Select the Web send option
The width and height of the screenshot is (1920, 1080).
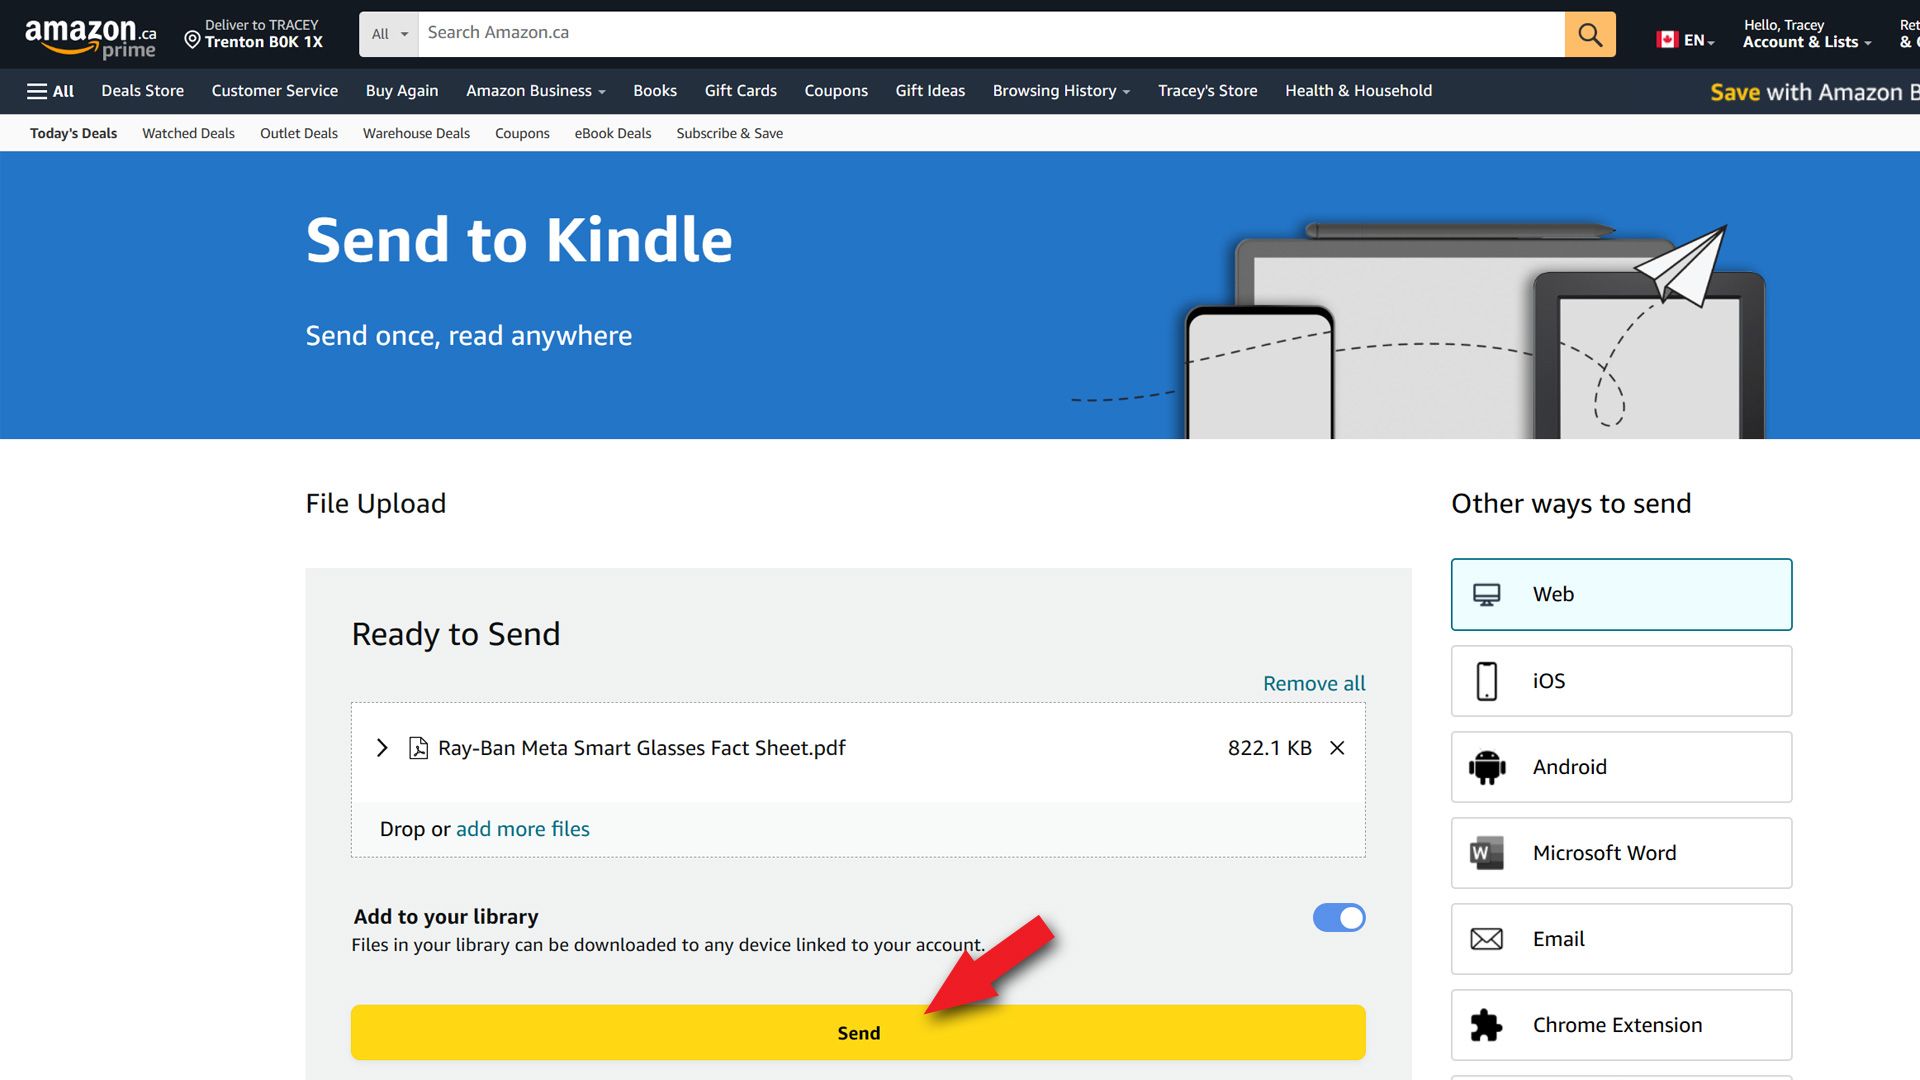click(1621, 594)
